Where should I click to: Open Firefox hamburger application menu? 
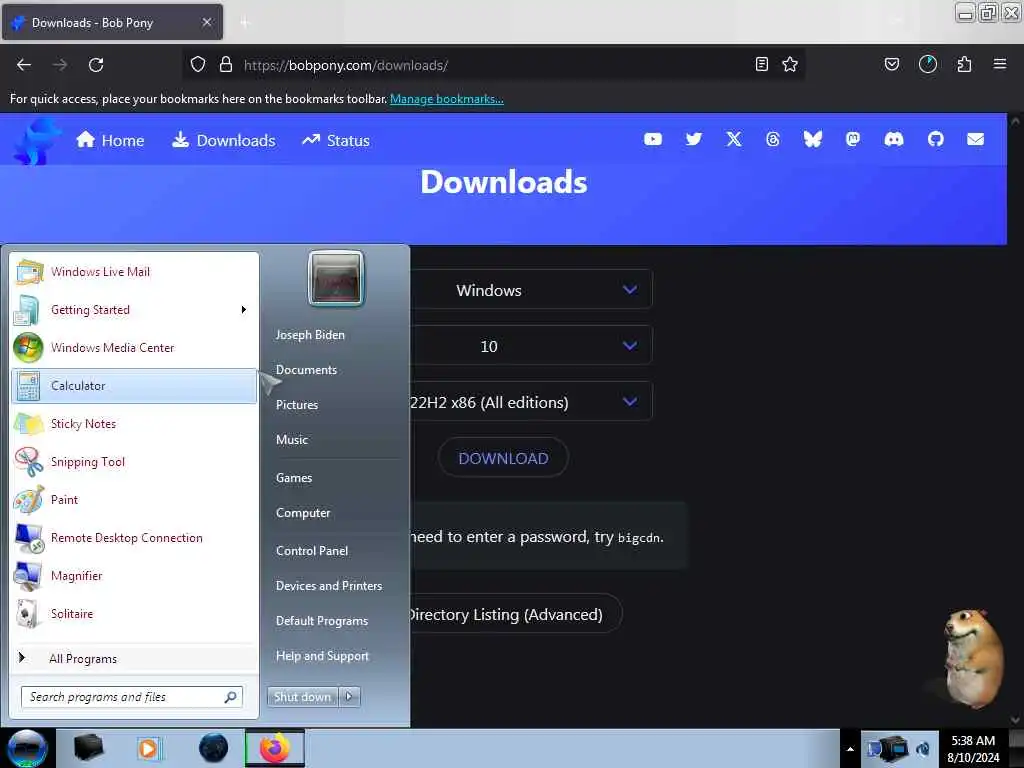point(1000,64)
